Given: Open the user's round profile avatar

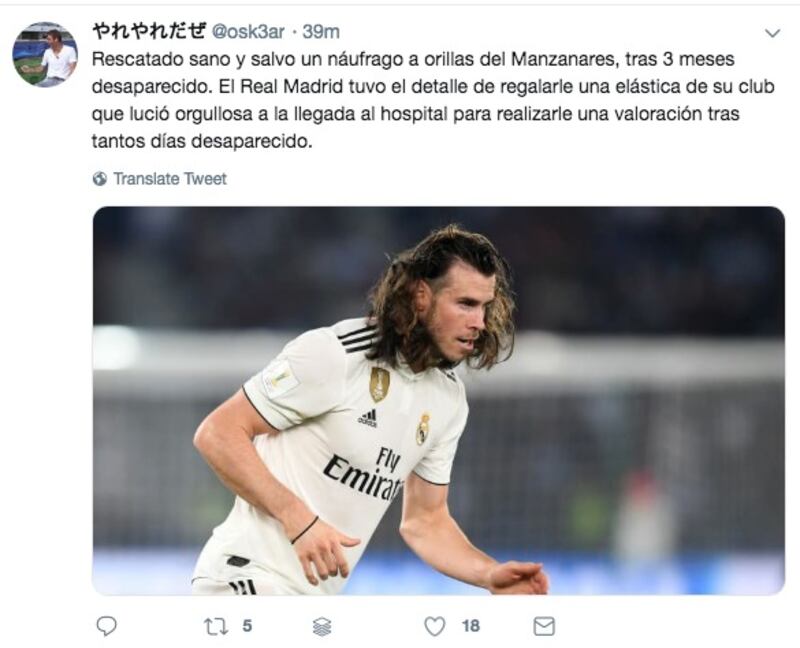Looking at the screenshot, I should tap(45, 55).
